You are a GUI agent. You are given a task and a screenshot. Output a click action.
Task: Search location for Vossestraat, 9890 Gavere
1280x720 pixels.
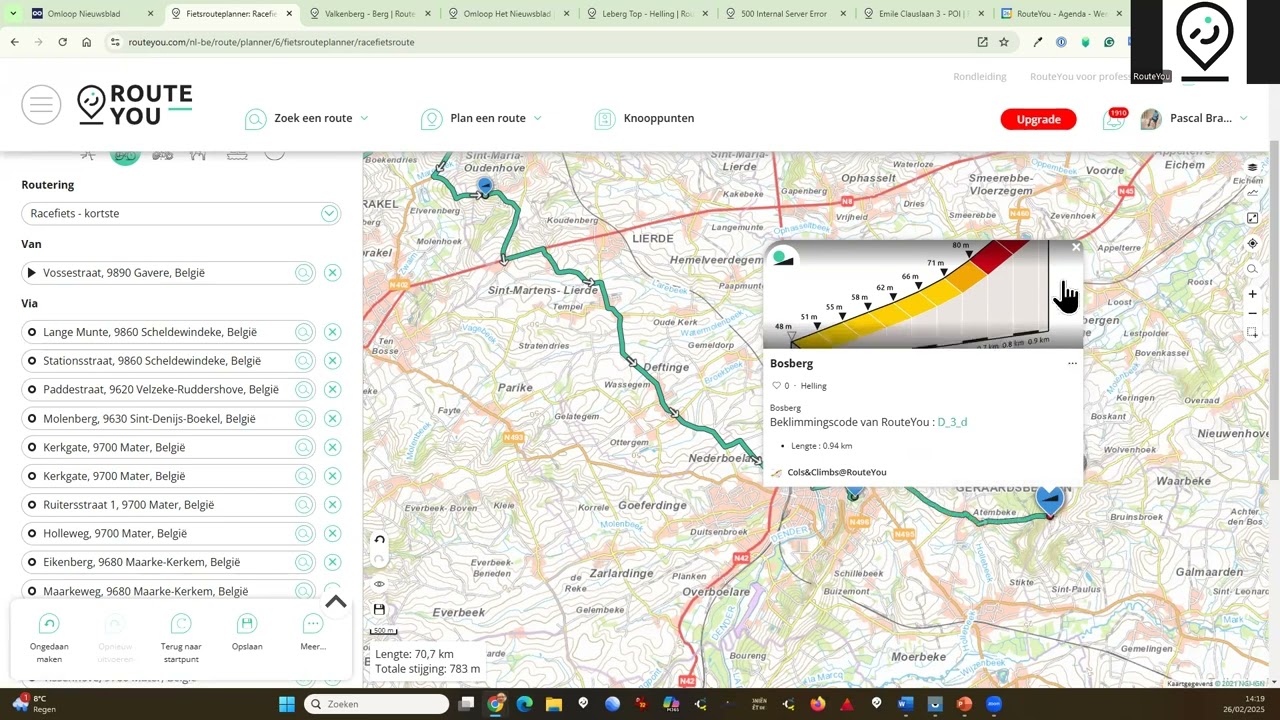pyautogui.click(x=304, y=273)
